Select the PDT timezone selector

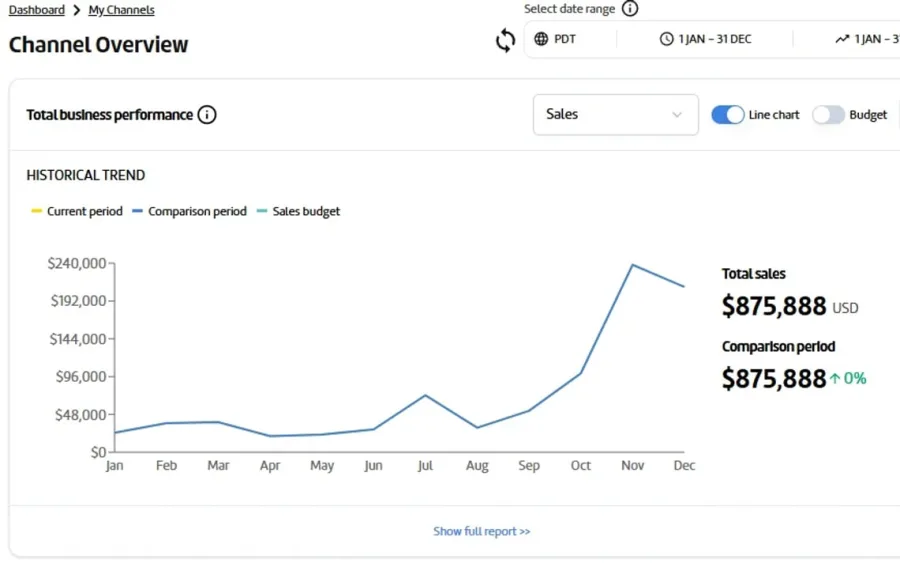point(555,39)
